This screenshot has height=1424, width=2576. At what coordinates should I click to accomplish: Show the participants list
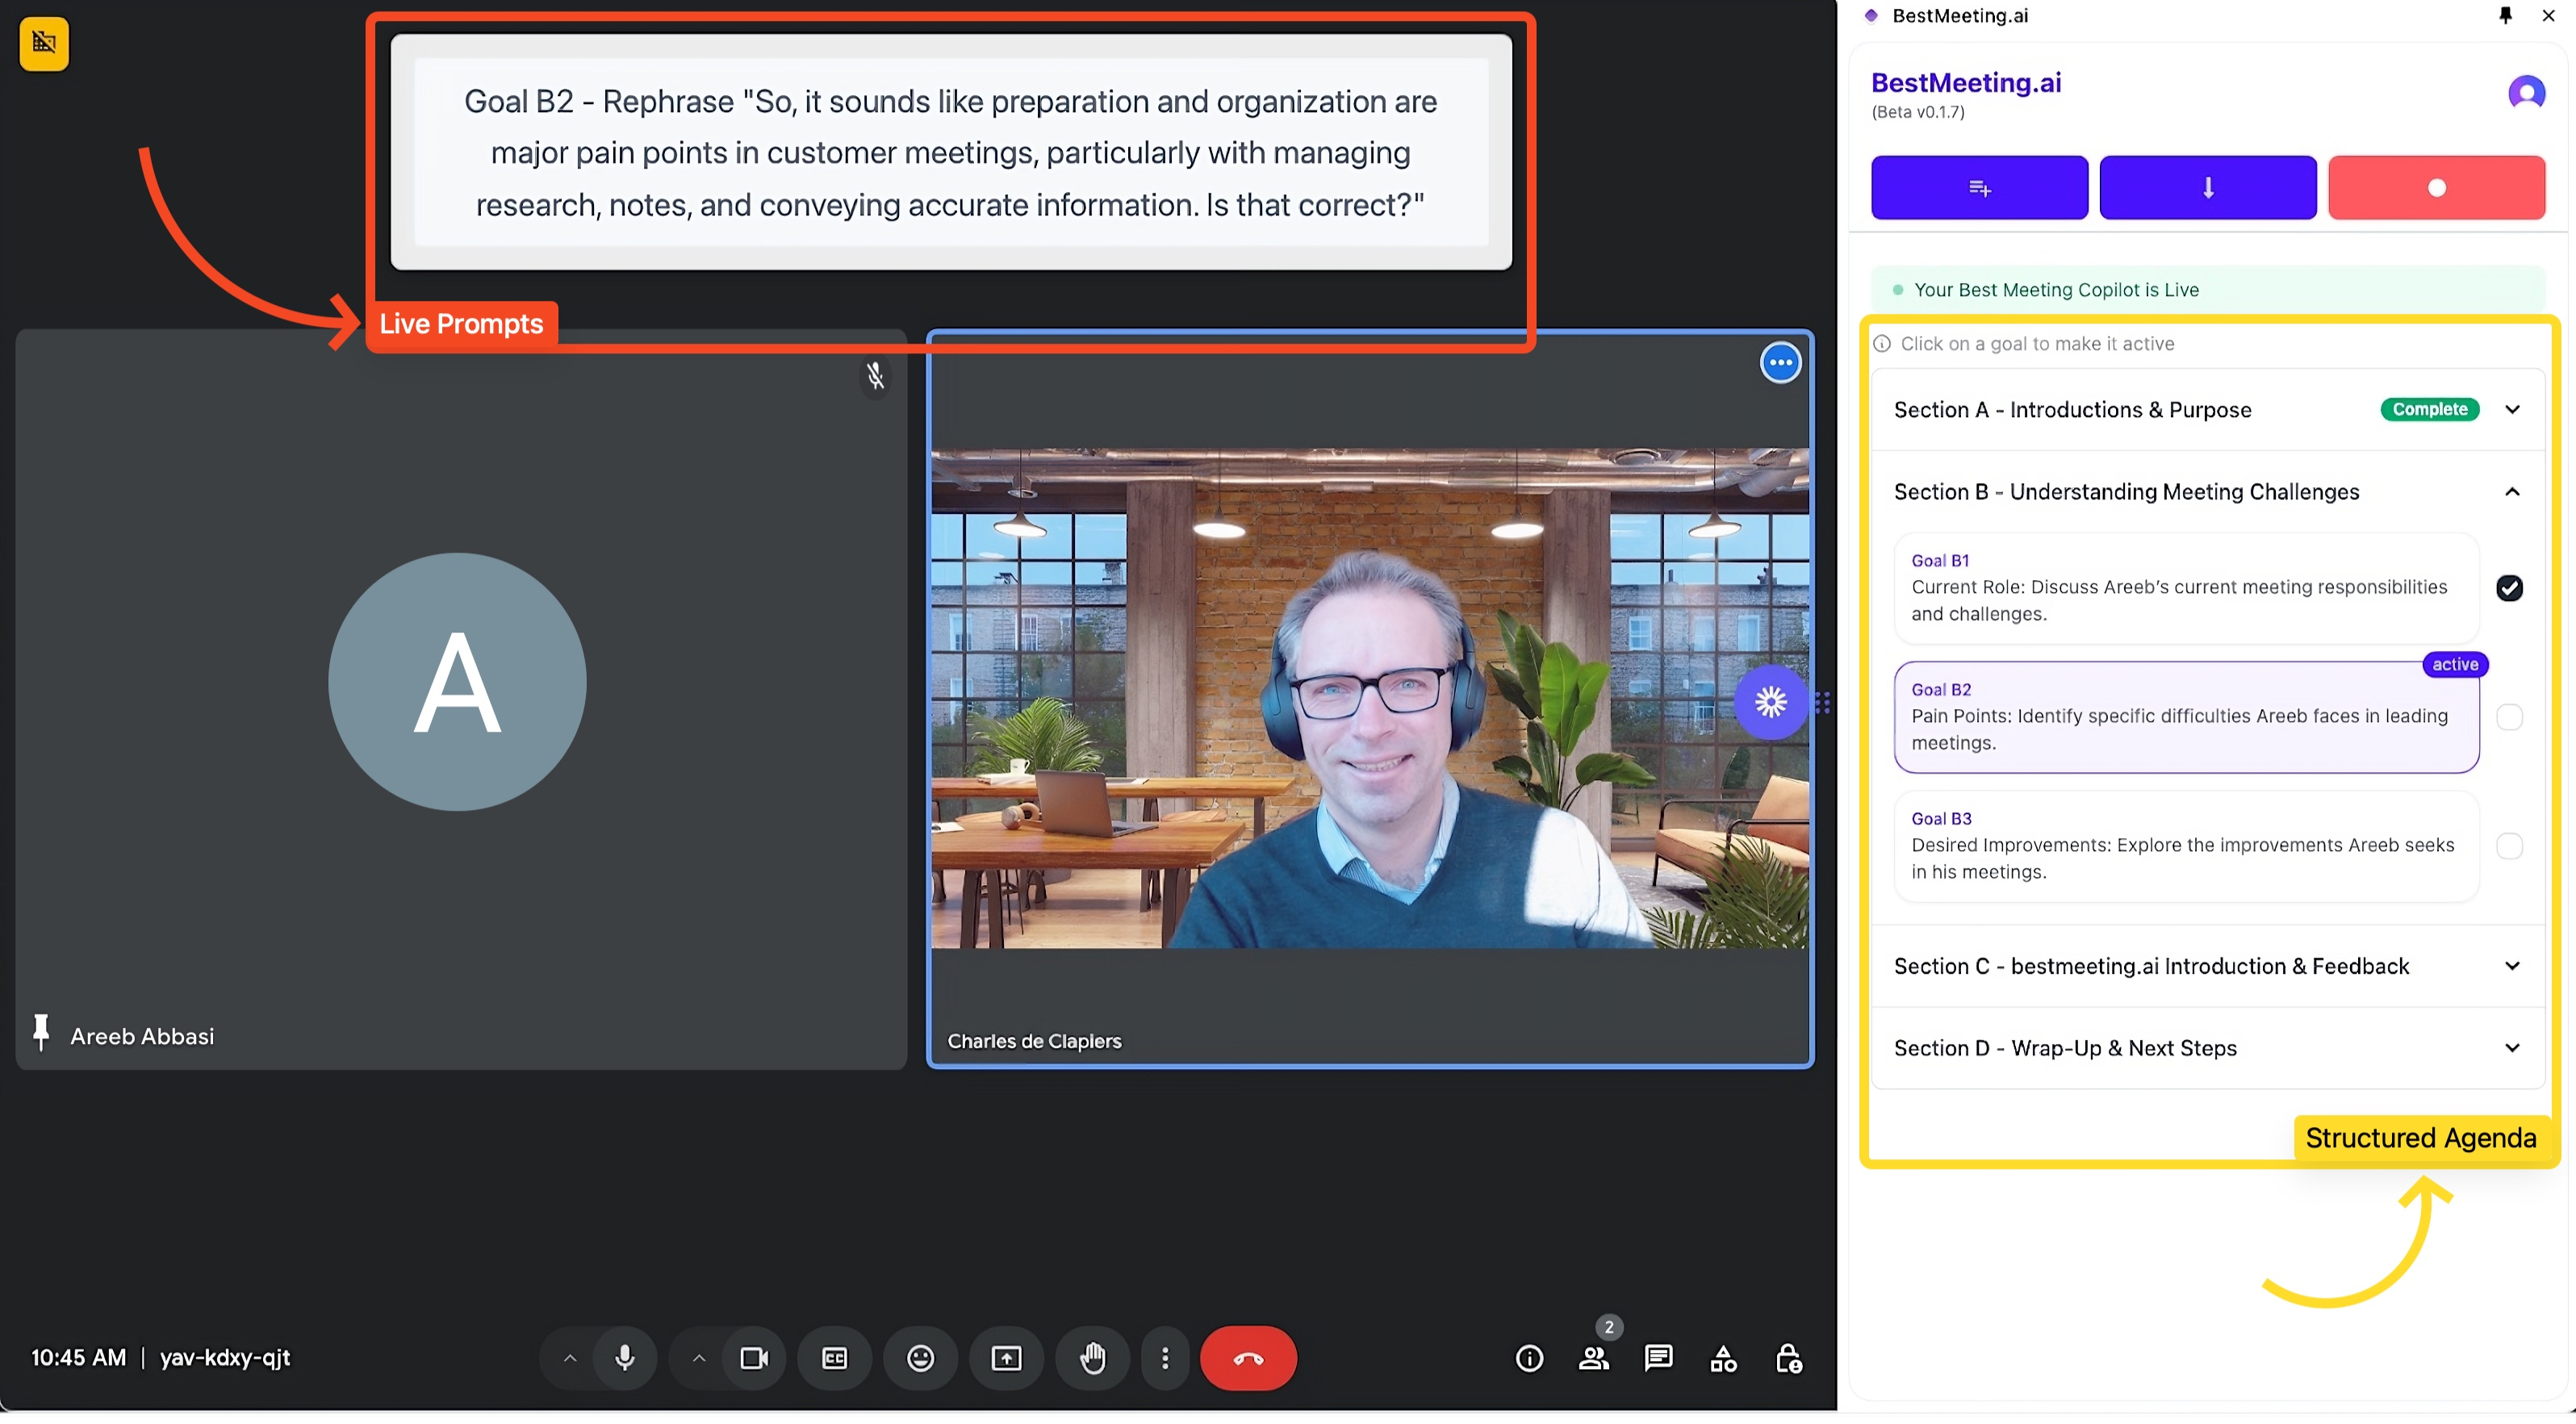1594,1358
